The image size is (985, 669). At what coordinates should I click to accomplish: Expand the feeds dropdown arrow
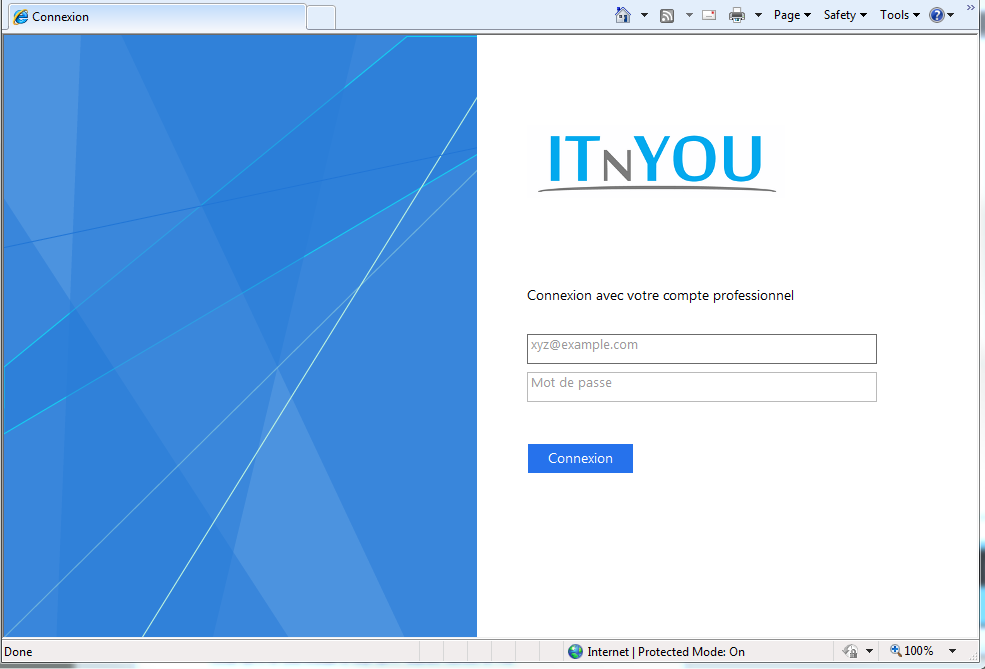pyautogui.click(x=689, y=15)
